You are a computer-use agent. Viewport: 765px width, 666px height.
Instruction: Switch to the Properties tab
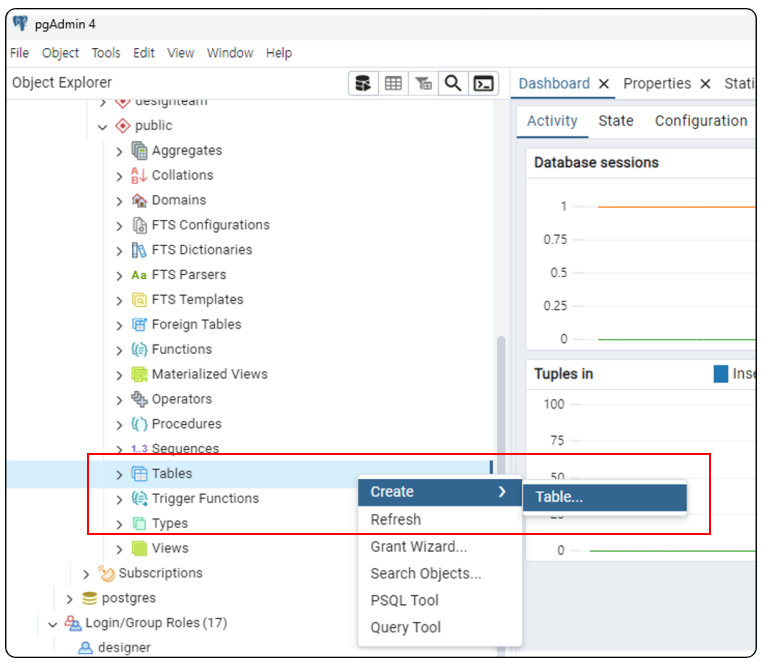[657, 83]
